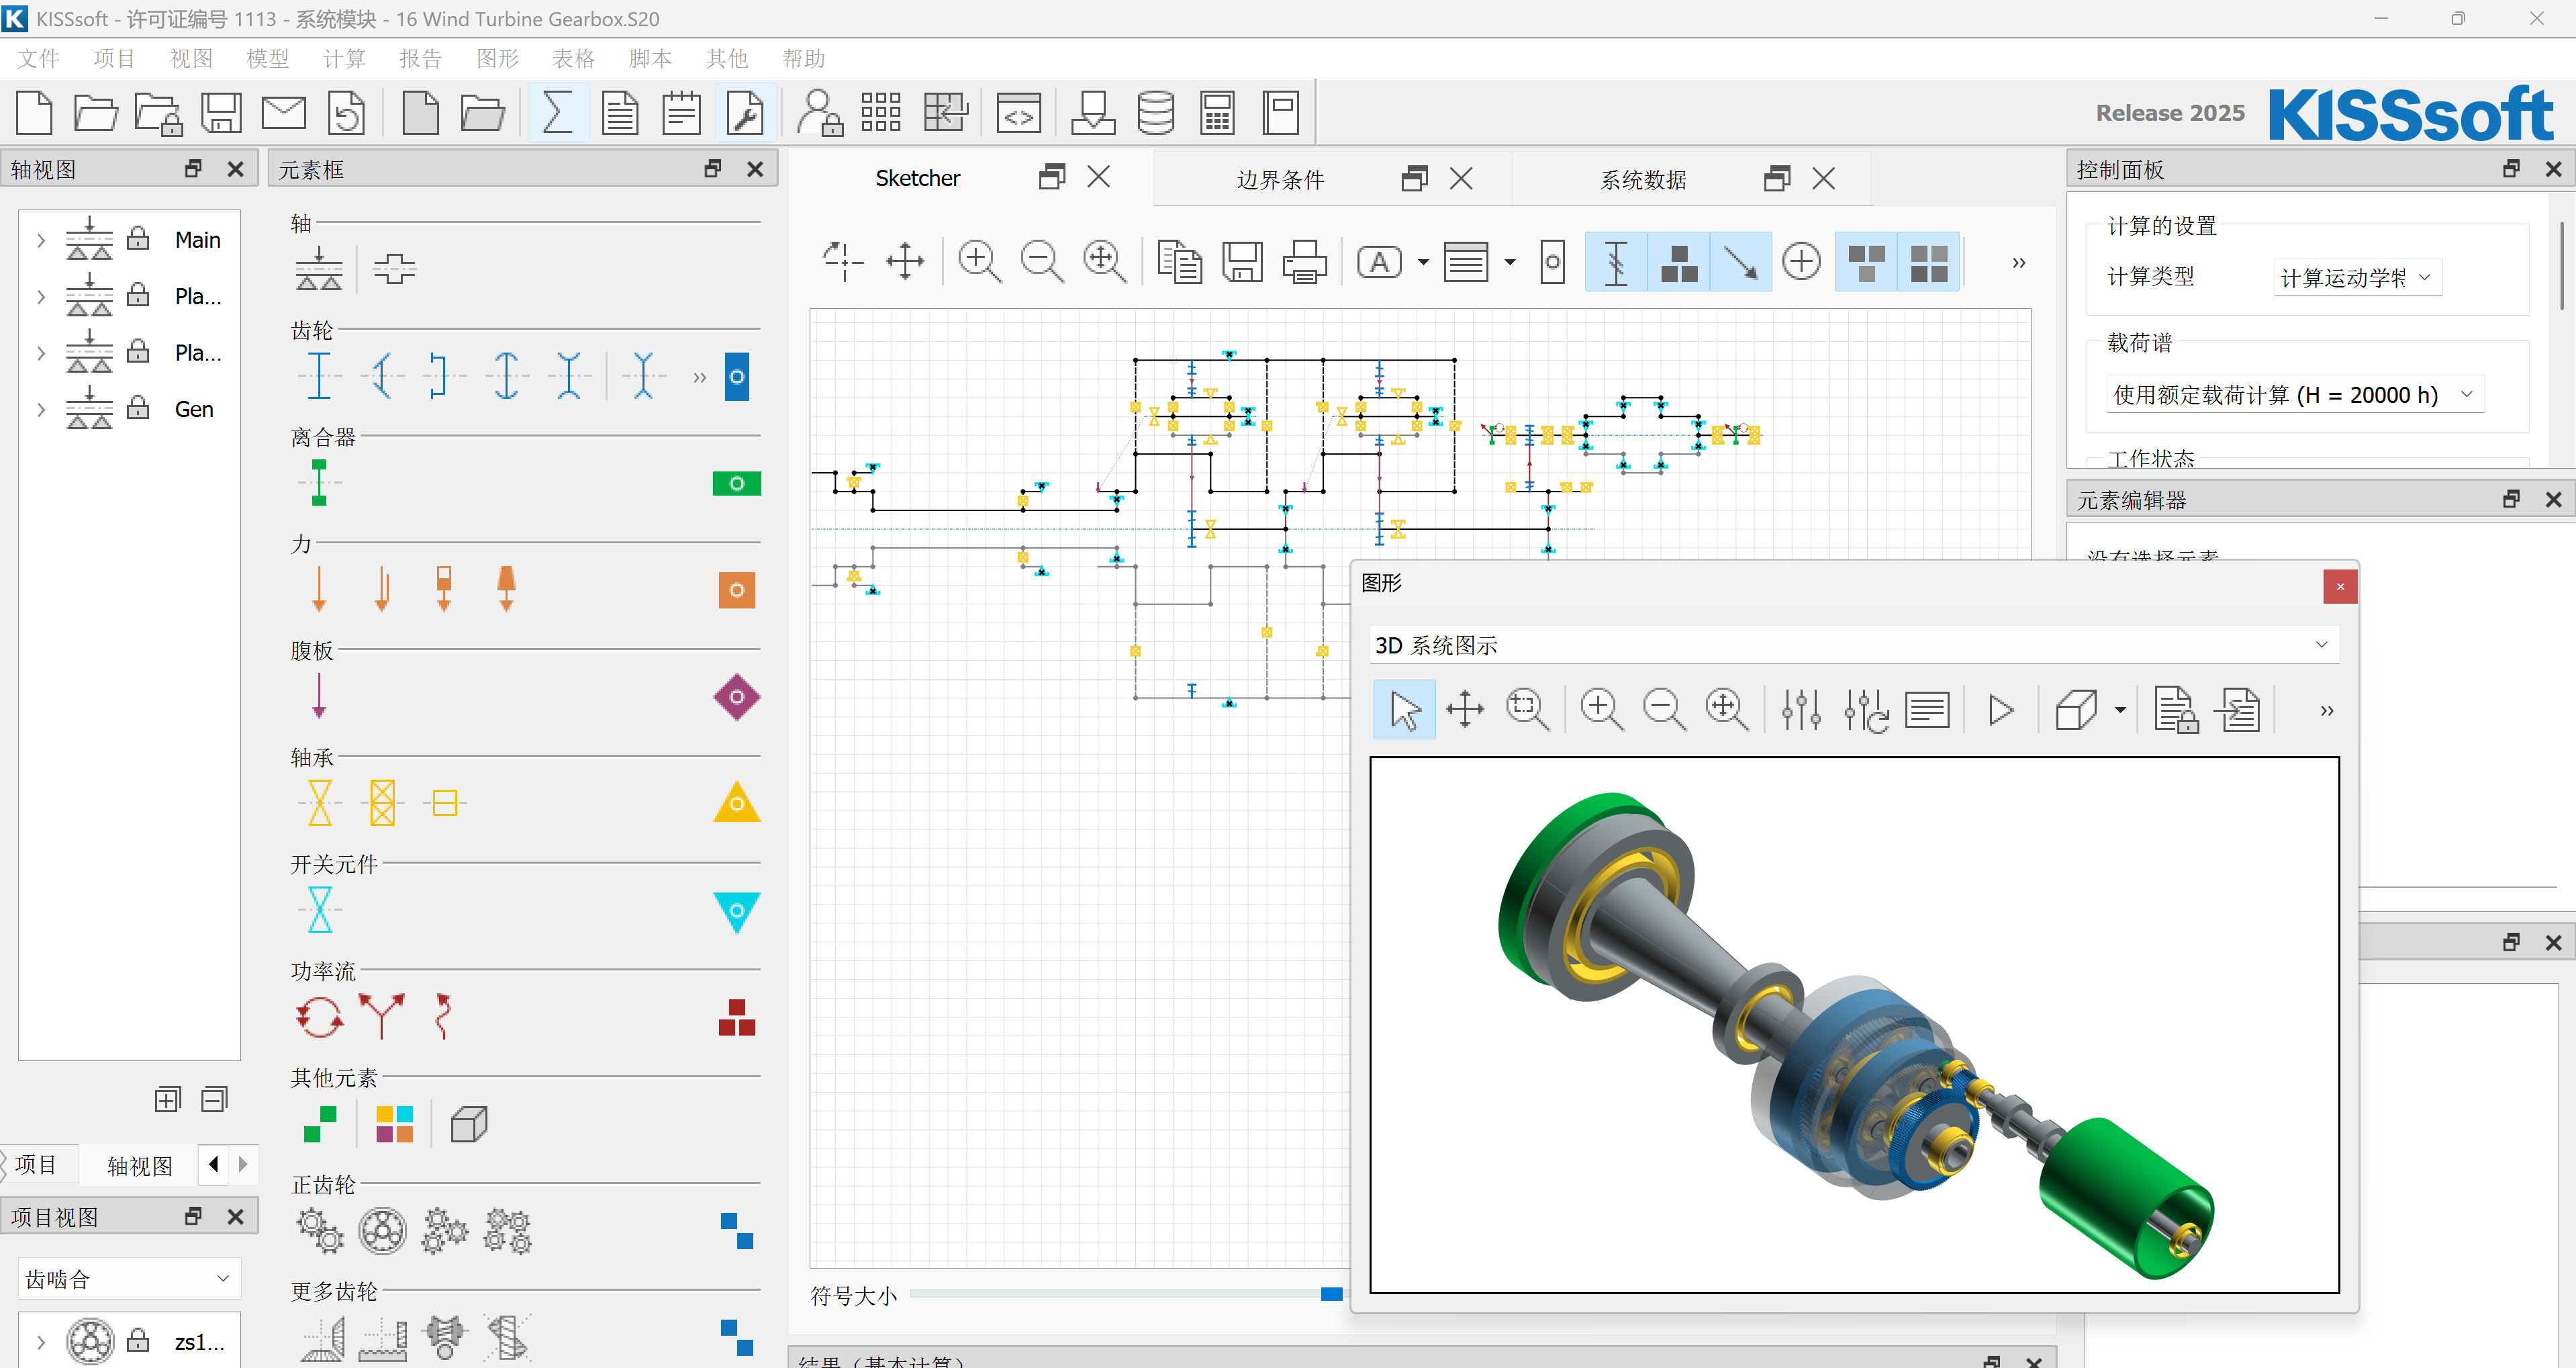The width and height of the screenshot is (2576, 1368).
Task: Expand all with the plus box icon
Action: coord(168,1100)
